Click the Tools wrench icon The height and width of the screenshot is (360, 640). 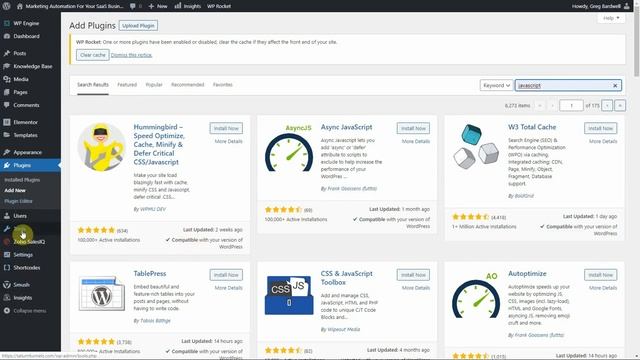click(7, 229)
